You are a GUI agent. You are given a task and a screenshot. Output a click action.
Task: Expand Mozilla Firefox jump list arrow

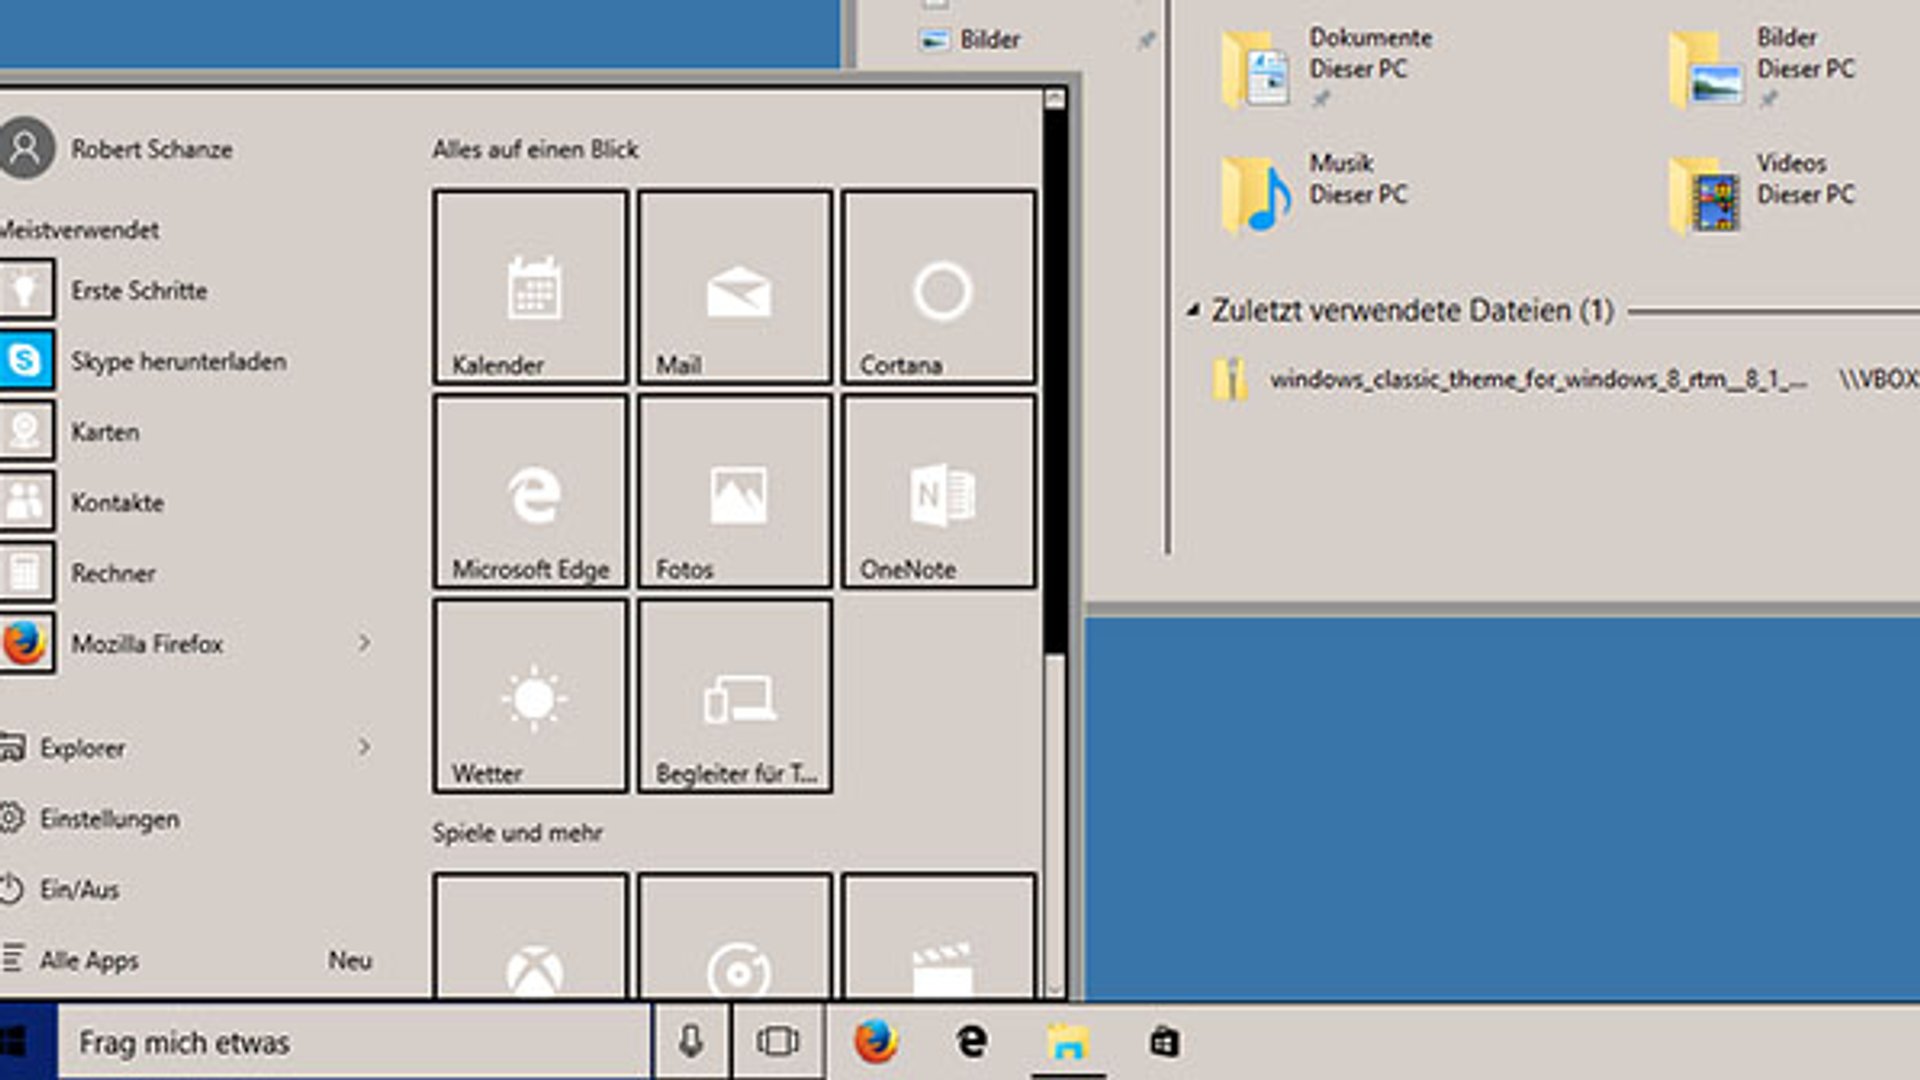click(364, 643)
